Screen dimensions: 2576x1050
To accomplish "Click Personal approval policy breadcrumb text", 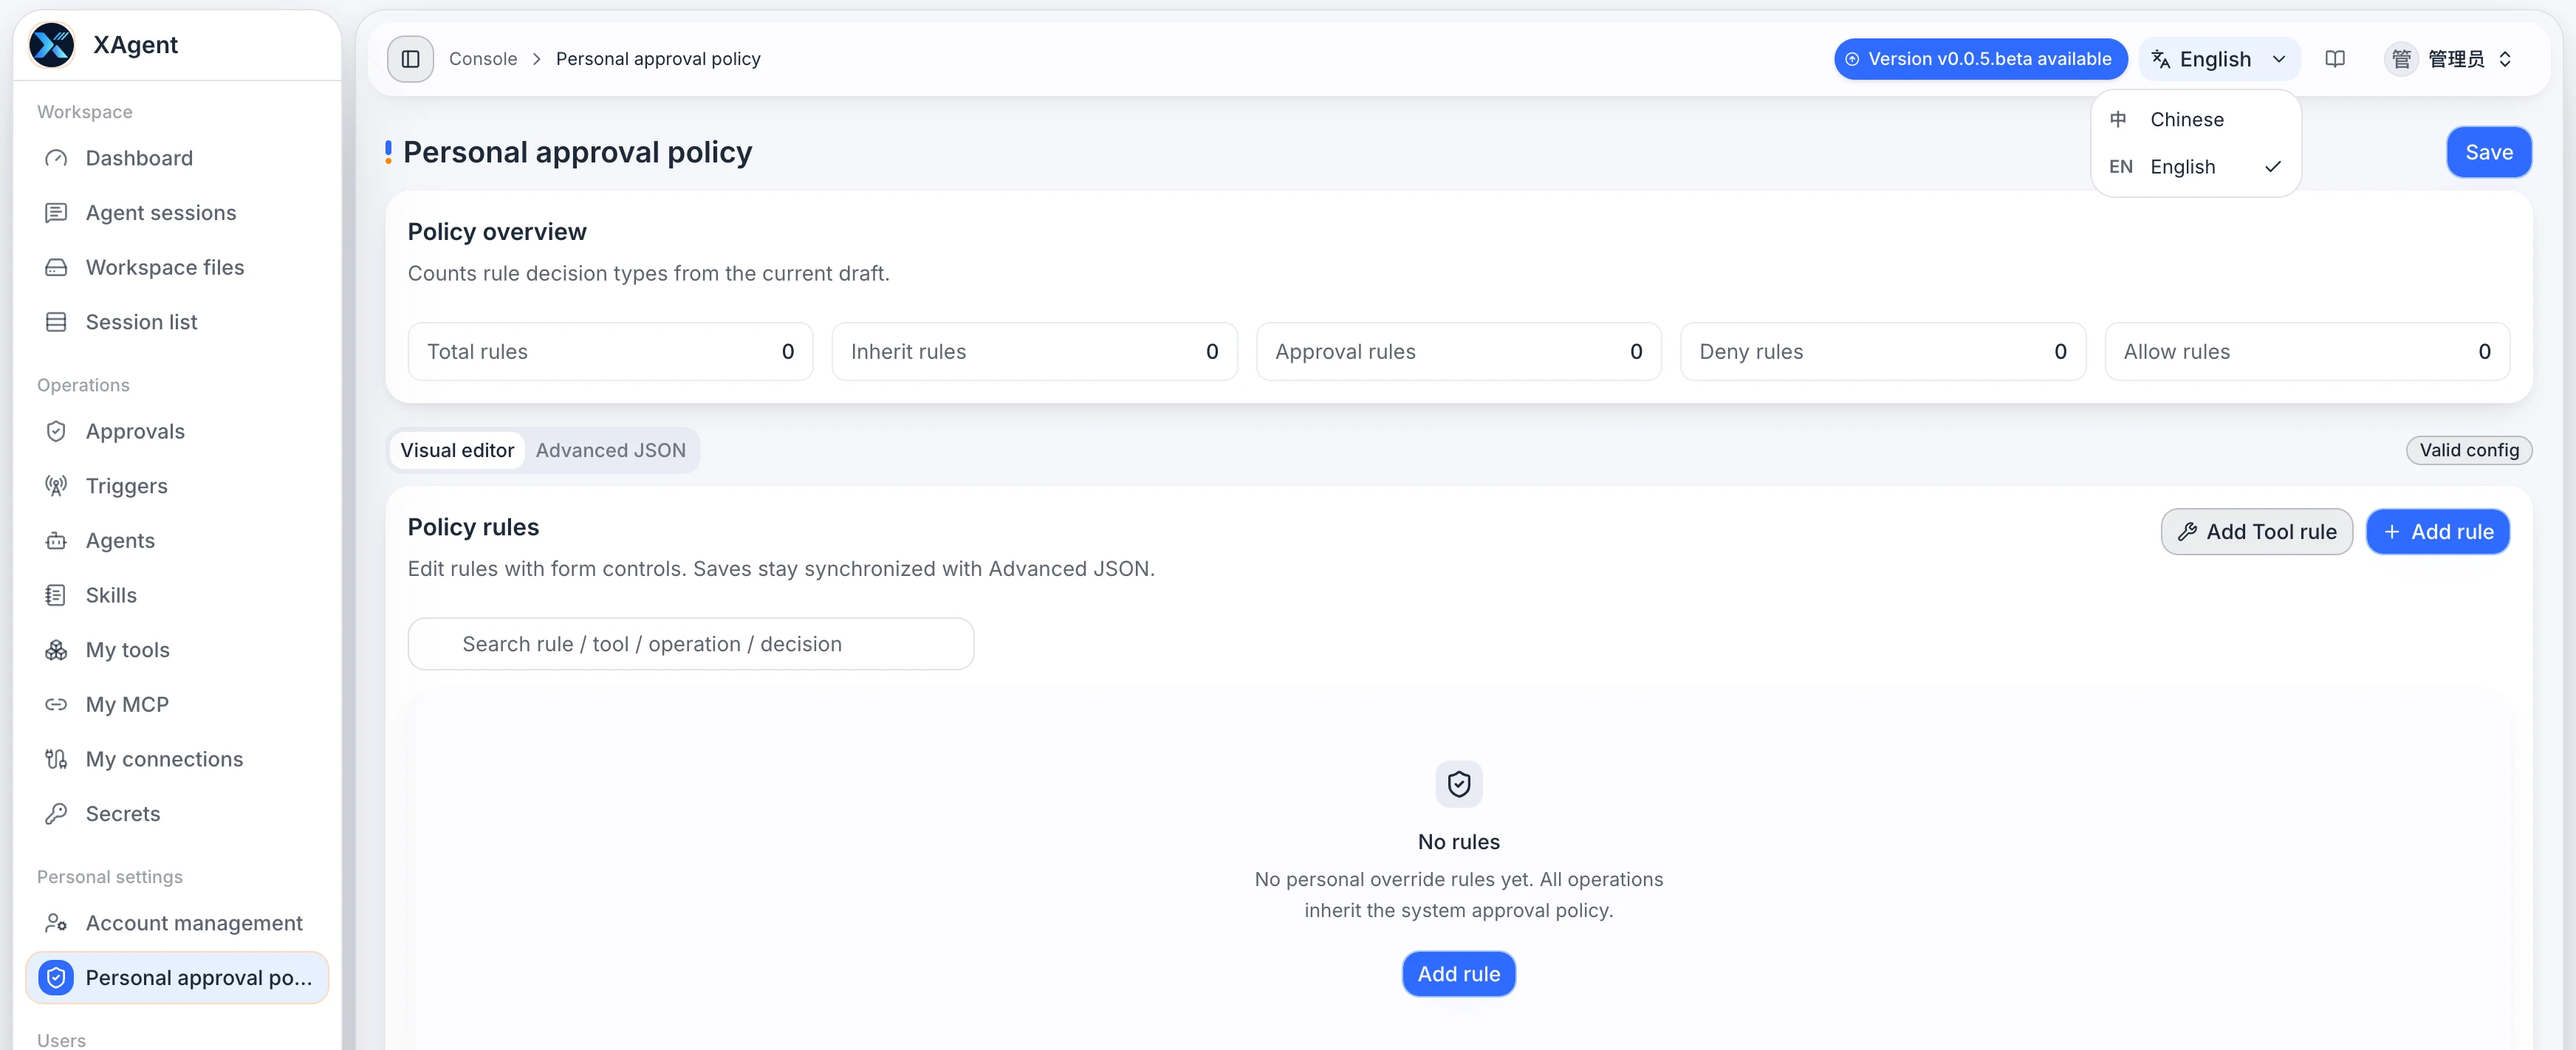I will [x=658, y=59].
